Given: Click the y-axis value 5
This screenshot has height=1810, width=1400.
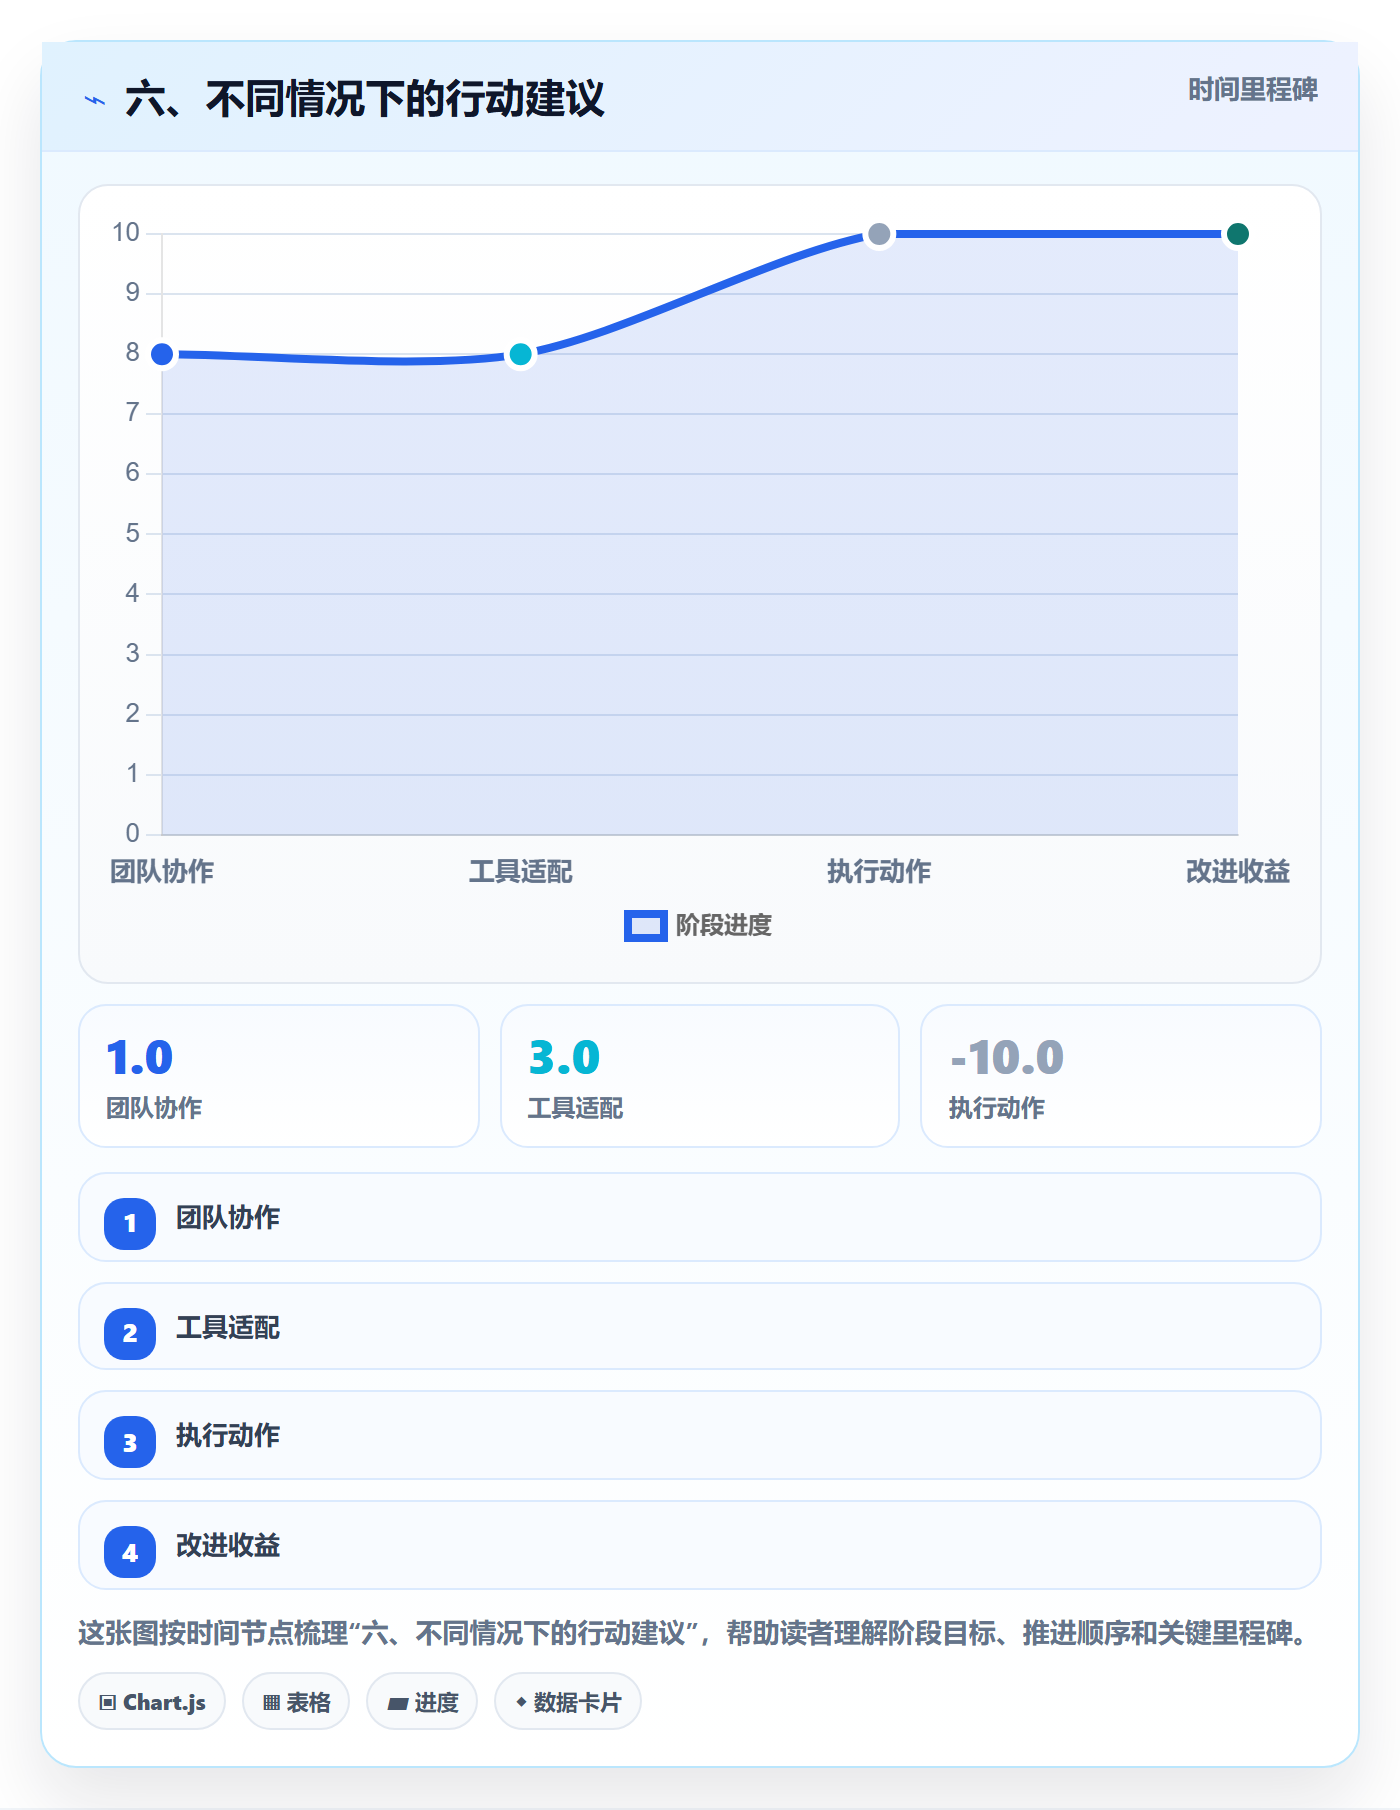Looking at the screenshot, I should pyautogui.click(x=132, y=533).
